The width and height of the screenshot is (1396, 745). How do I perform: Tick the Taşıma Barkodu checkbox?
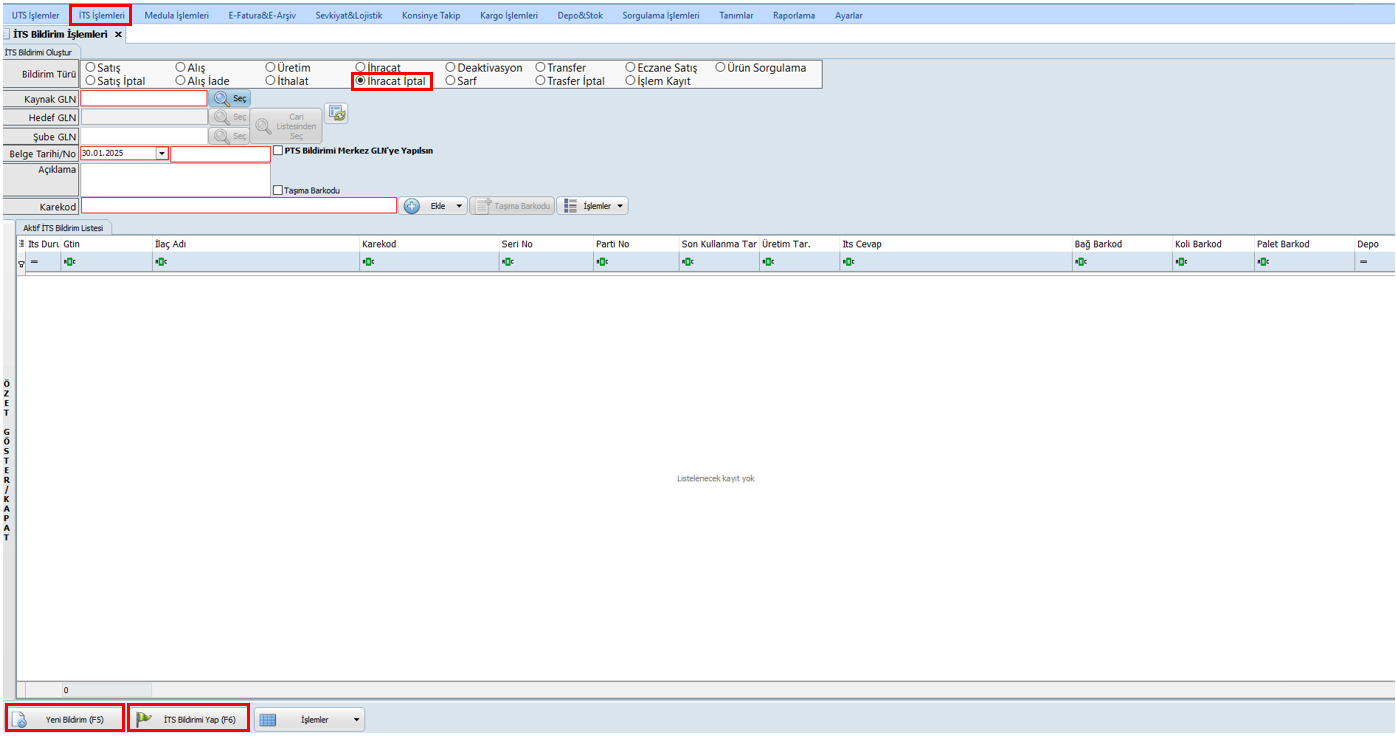[278, 190]
